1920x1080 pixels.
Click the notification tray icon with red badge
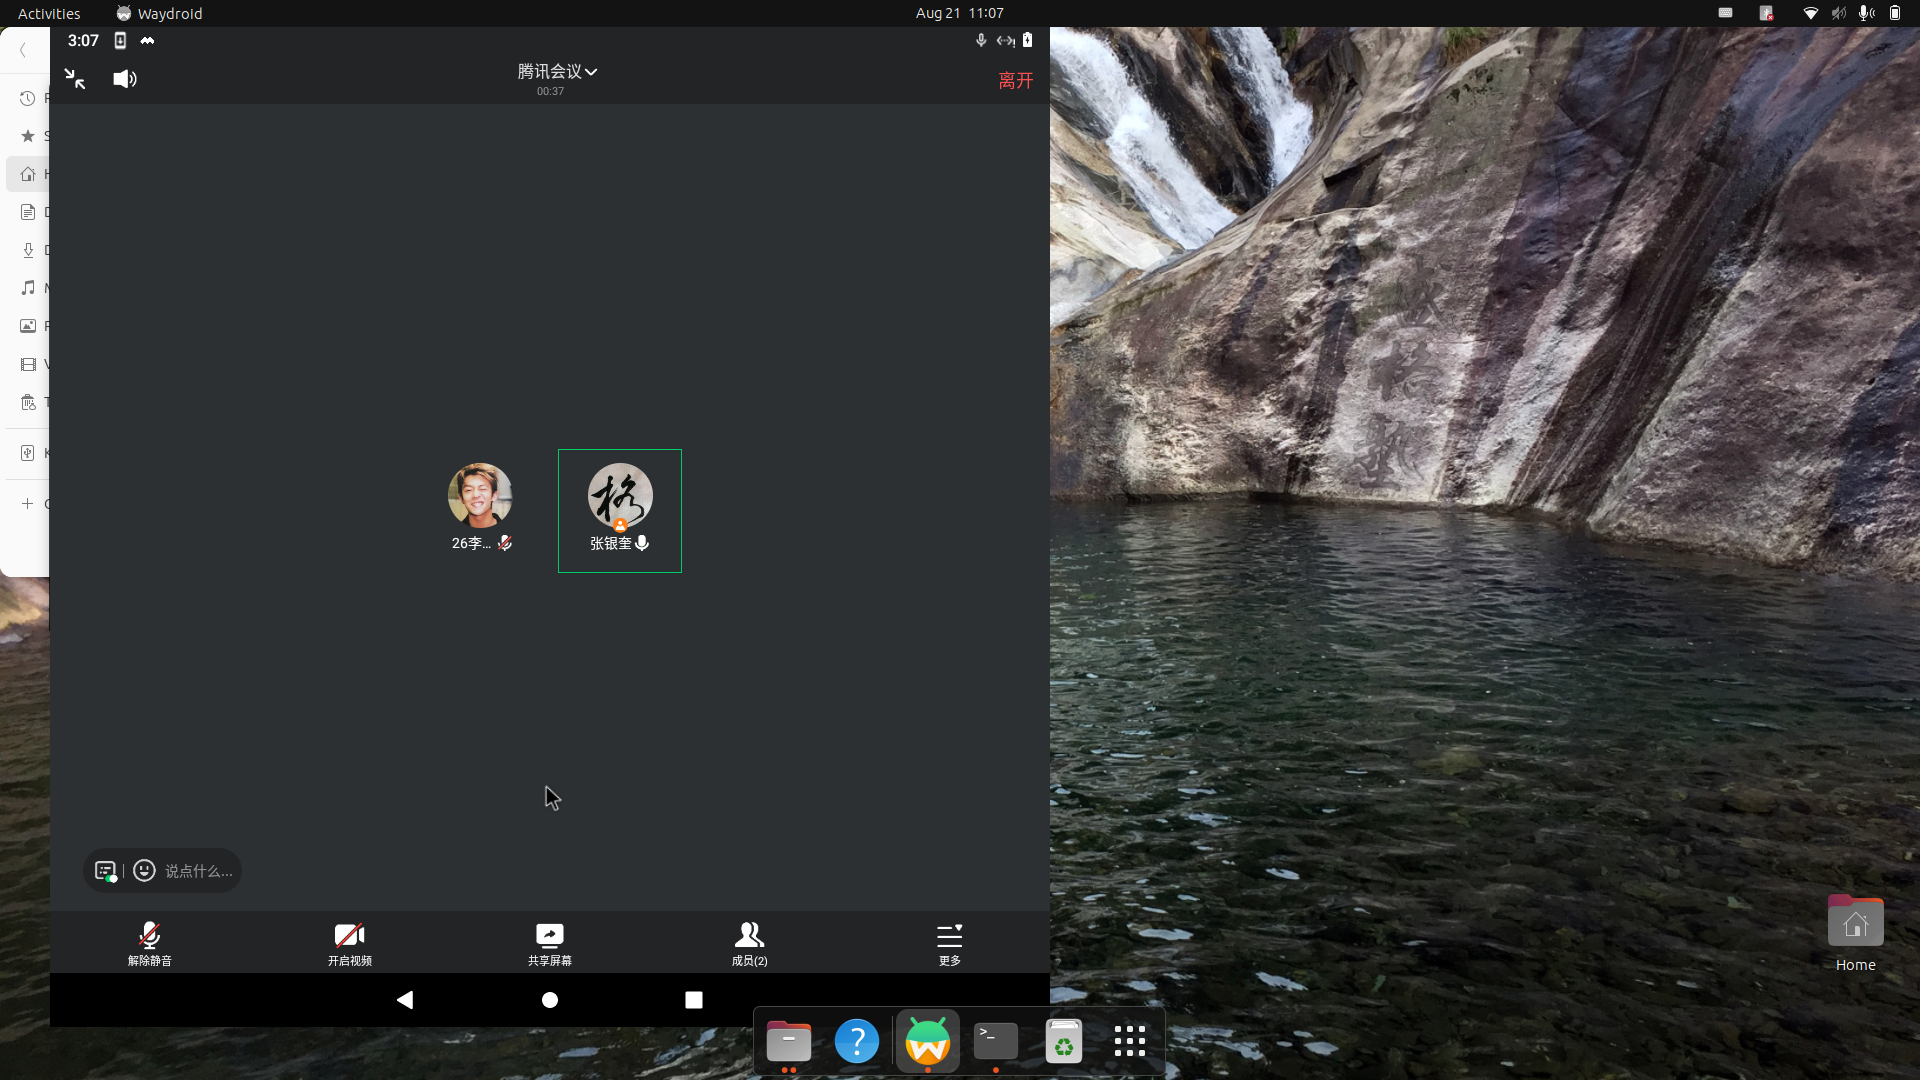1767,13
